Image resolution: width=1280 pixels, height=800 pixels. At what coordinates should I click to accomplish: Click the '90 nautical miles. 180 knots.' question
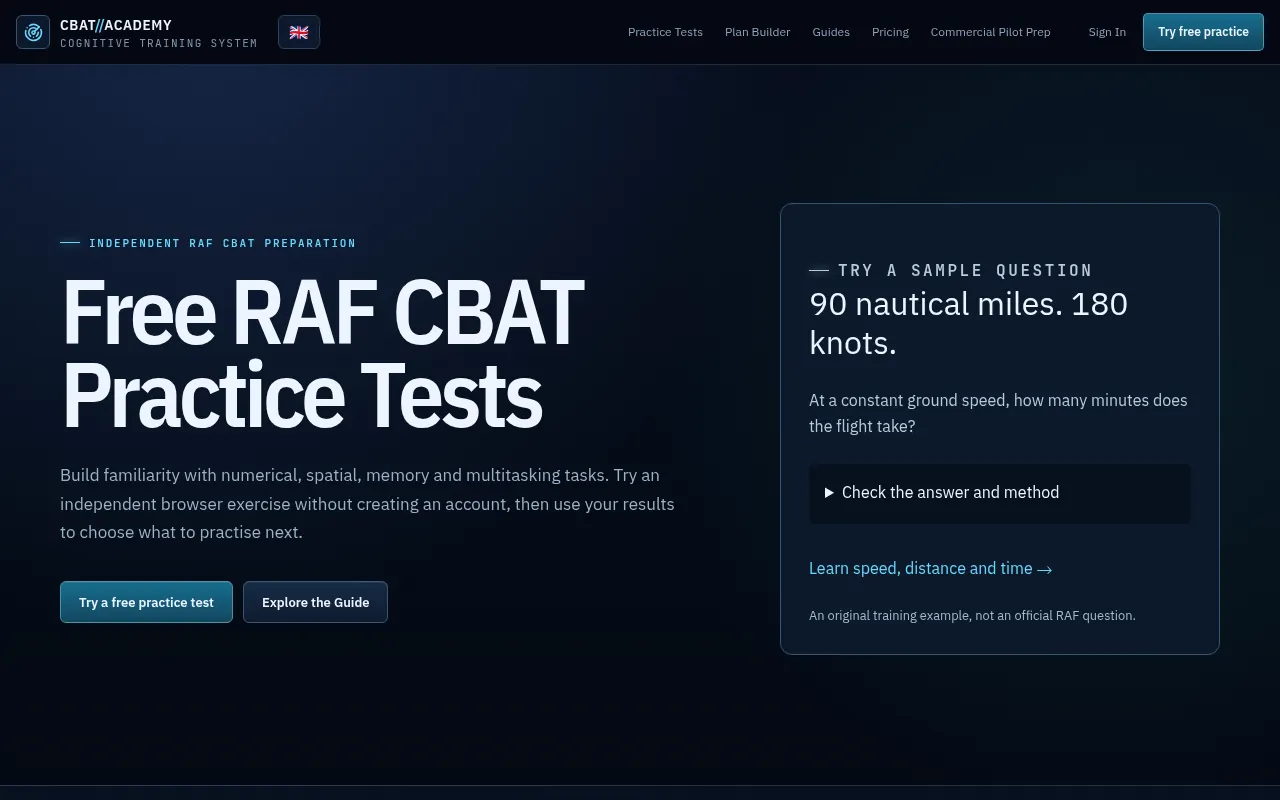pyautogui.click(x=968, y=323)
